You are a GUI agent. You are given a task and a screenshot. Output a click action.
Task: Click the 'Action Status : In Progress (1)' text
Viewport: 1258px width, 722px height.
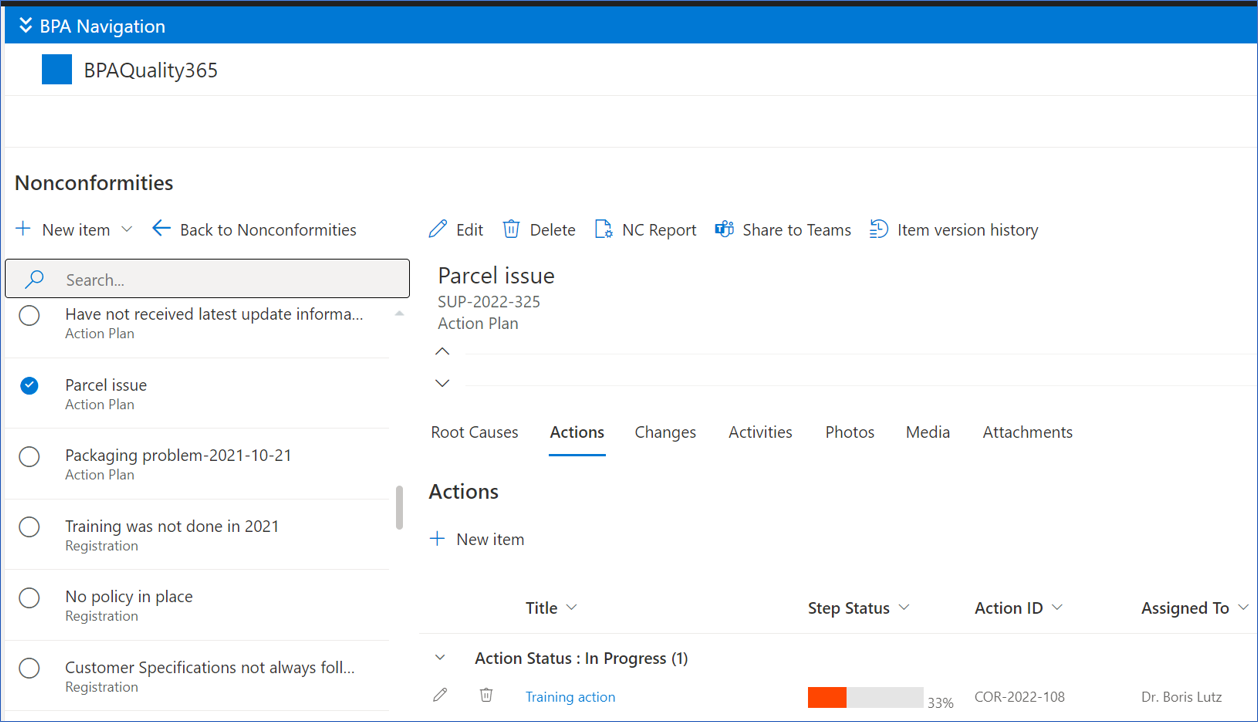tap(581, 658)
